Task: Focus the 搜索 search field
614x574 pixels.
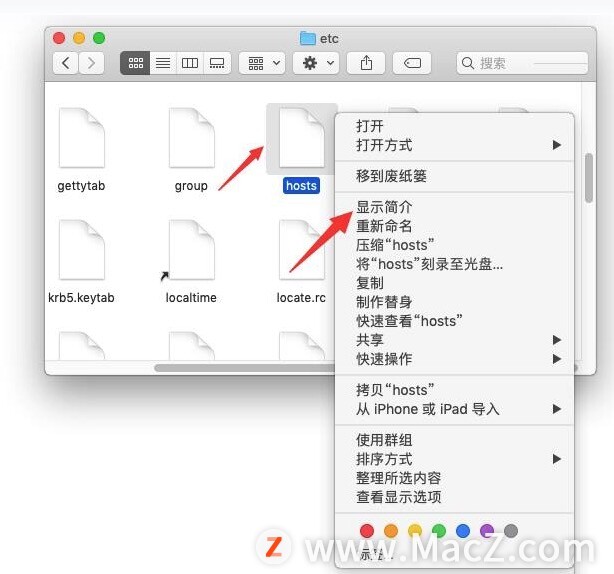Action: [522, 63]
